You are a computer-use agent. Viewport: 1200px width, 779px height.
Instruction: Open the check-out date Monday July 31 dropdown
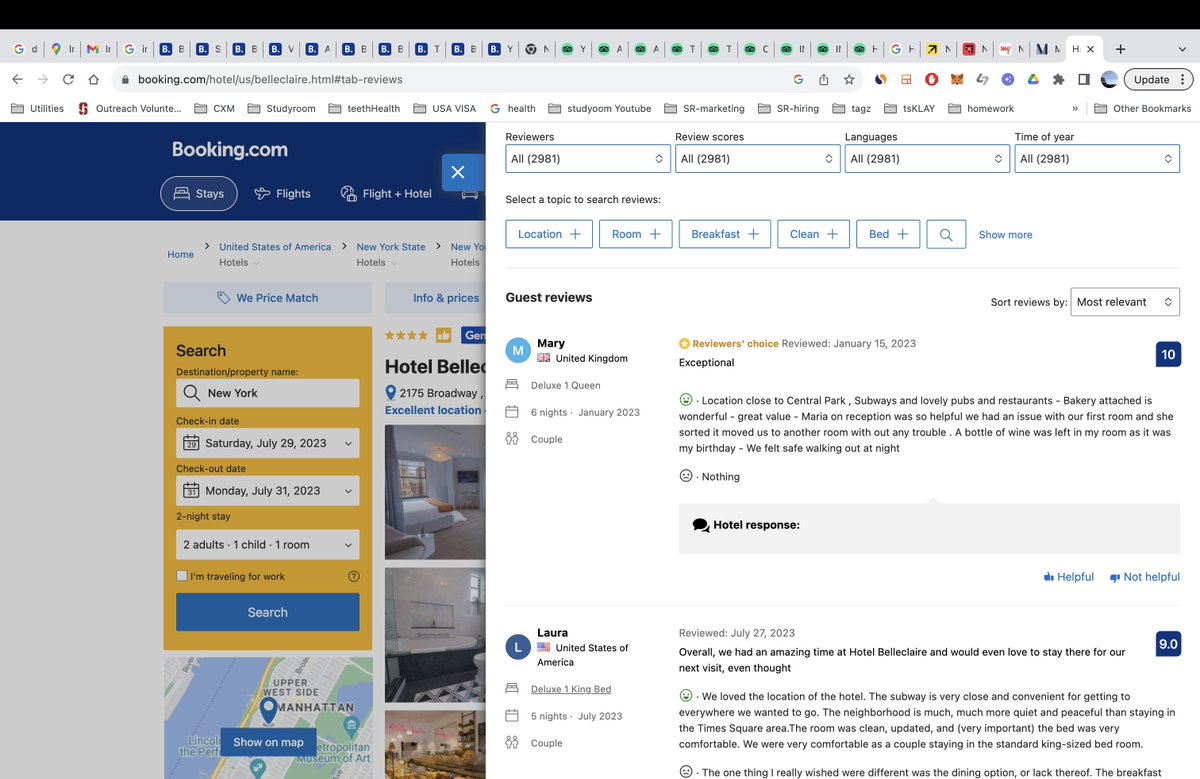pos(268,491)
